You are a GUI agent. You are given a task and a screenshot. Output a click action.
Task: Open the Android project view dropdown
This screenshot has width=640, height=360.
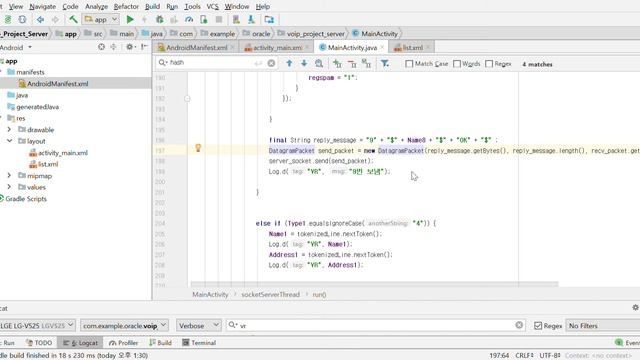coord(16,47)
